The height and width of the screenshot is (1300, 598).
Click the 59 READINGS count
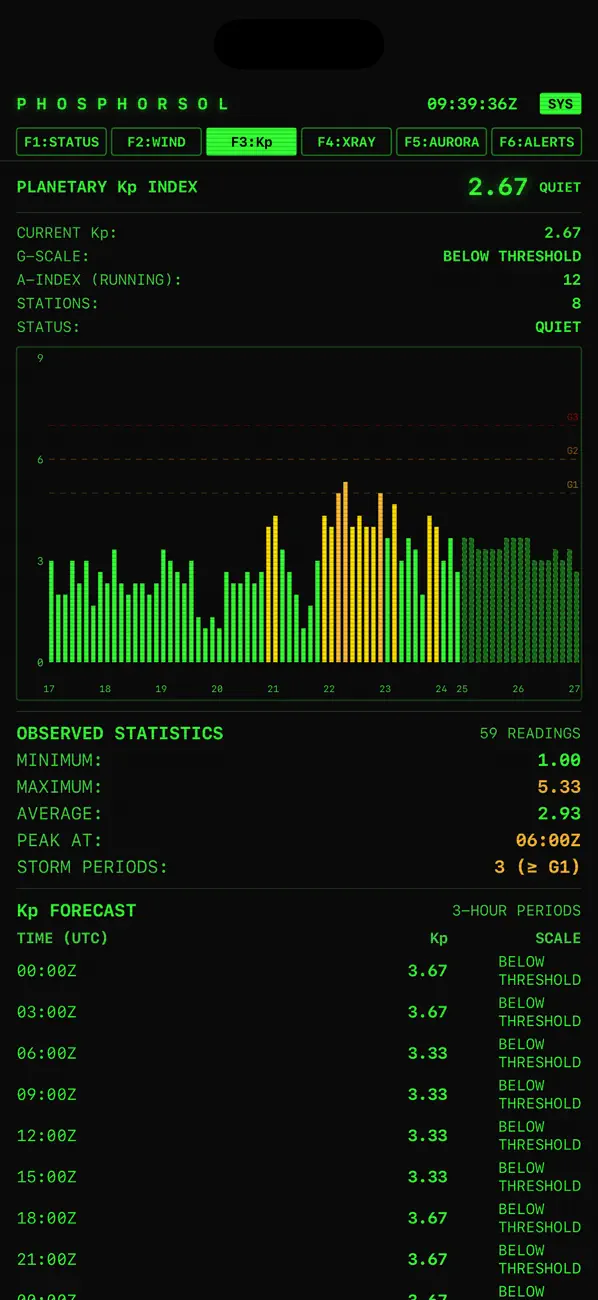click(530, 733)
